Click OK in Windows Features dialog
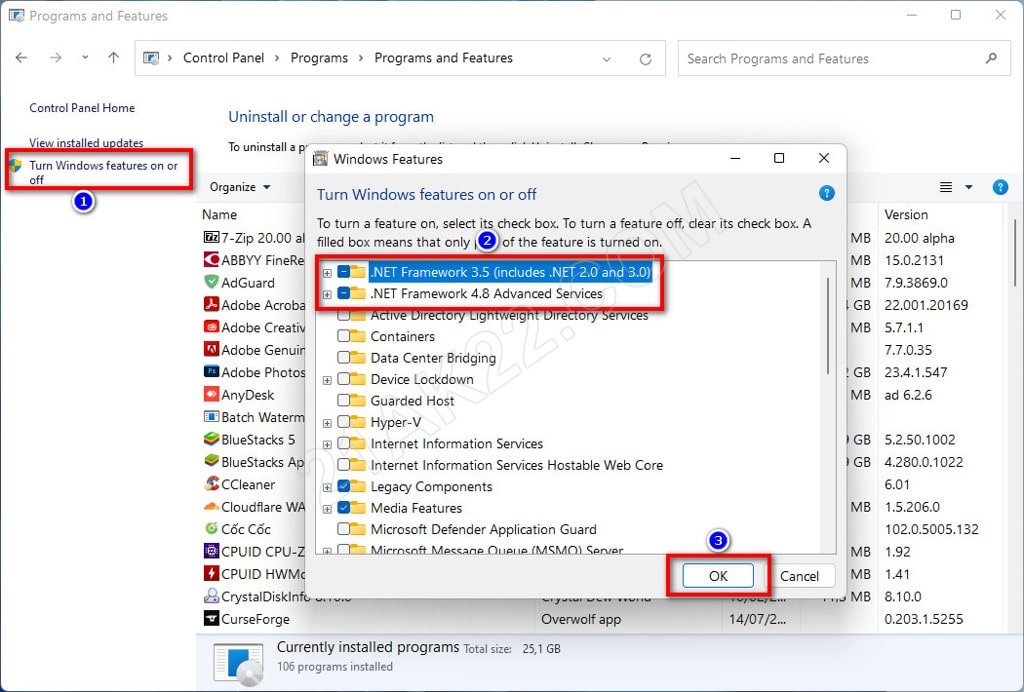This screenshot has width=1024, height=692. [x=718, y=576]
